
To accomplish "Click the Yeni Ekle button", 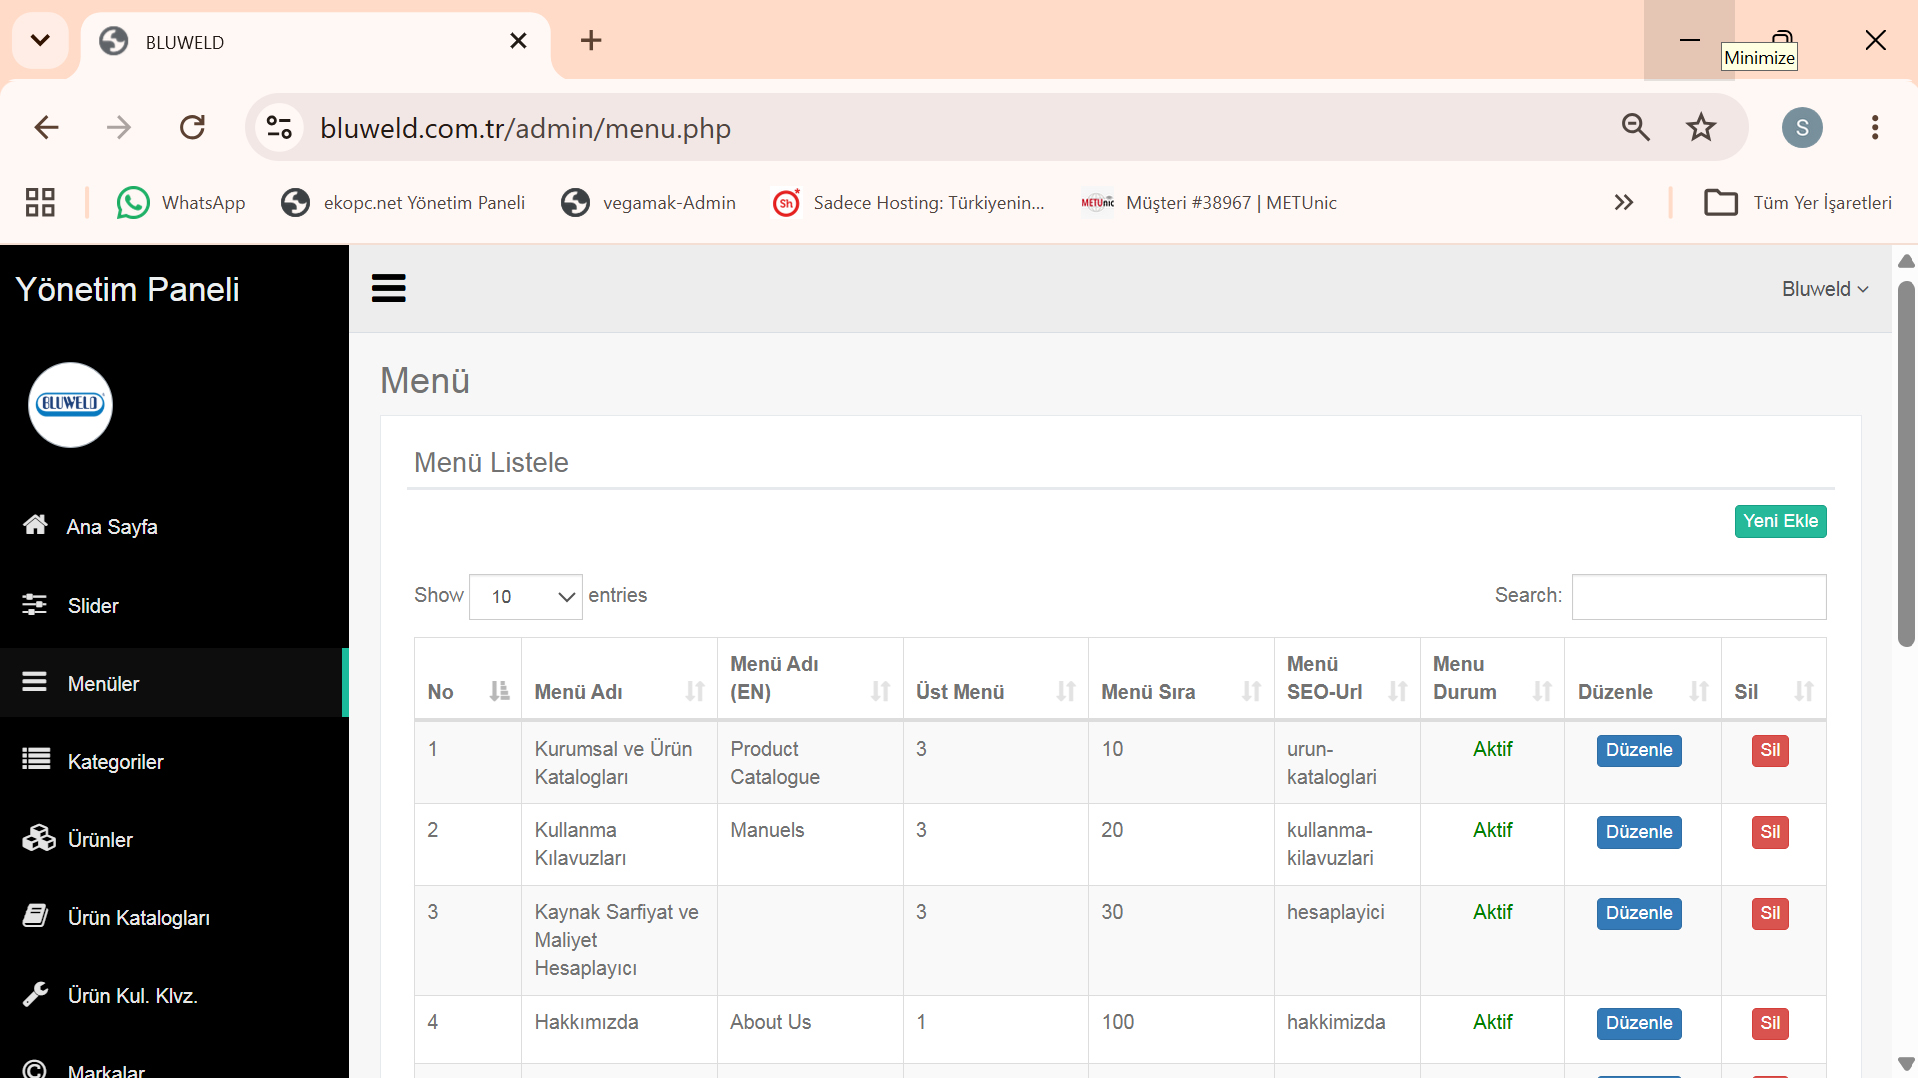I will [1780, 521].
